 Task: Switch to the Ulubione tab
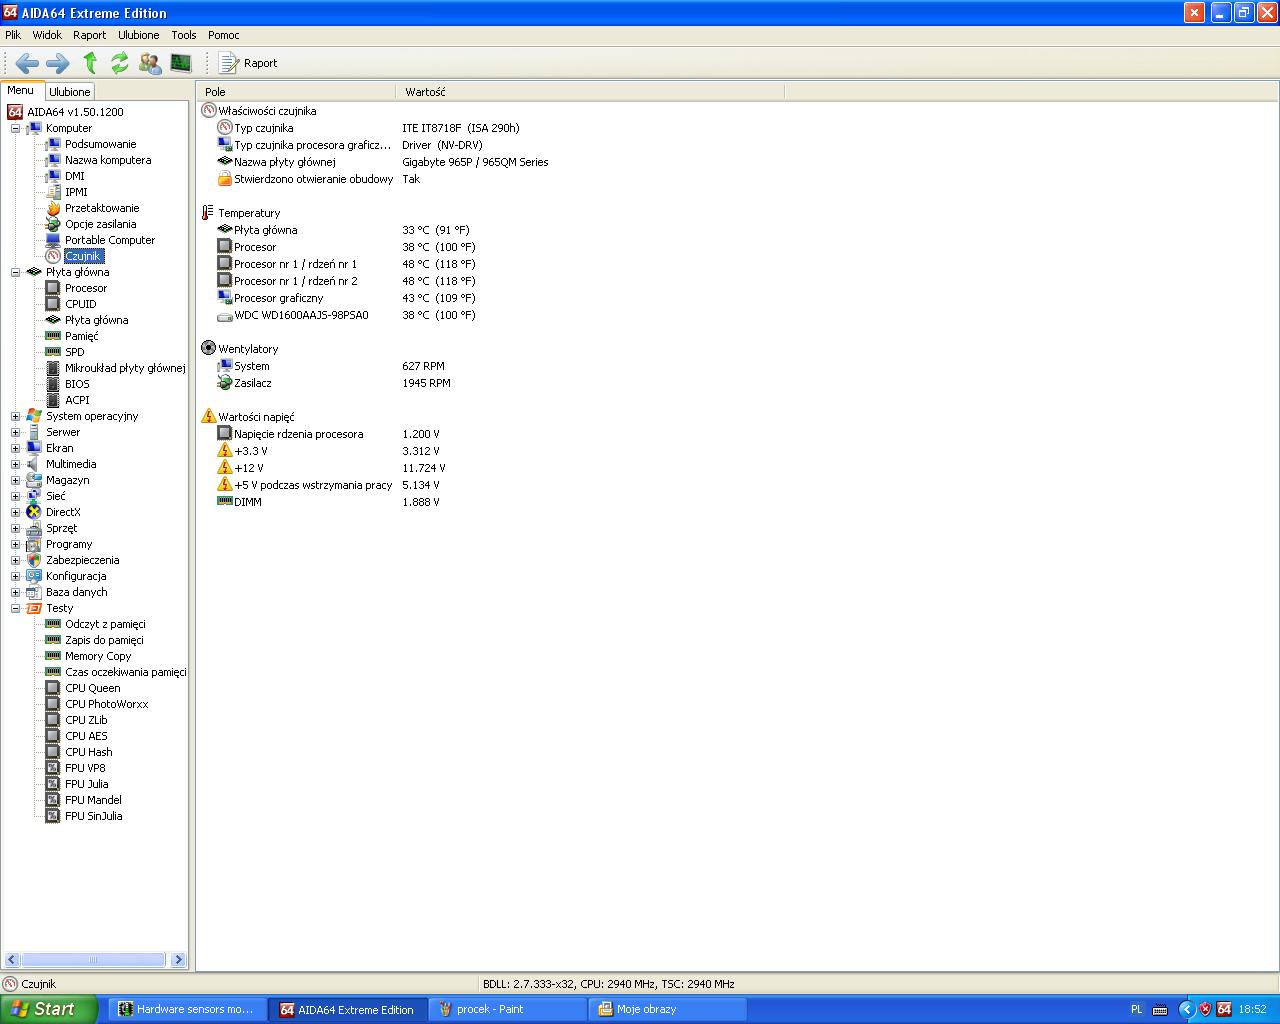pos(70,92)
